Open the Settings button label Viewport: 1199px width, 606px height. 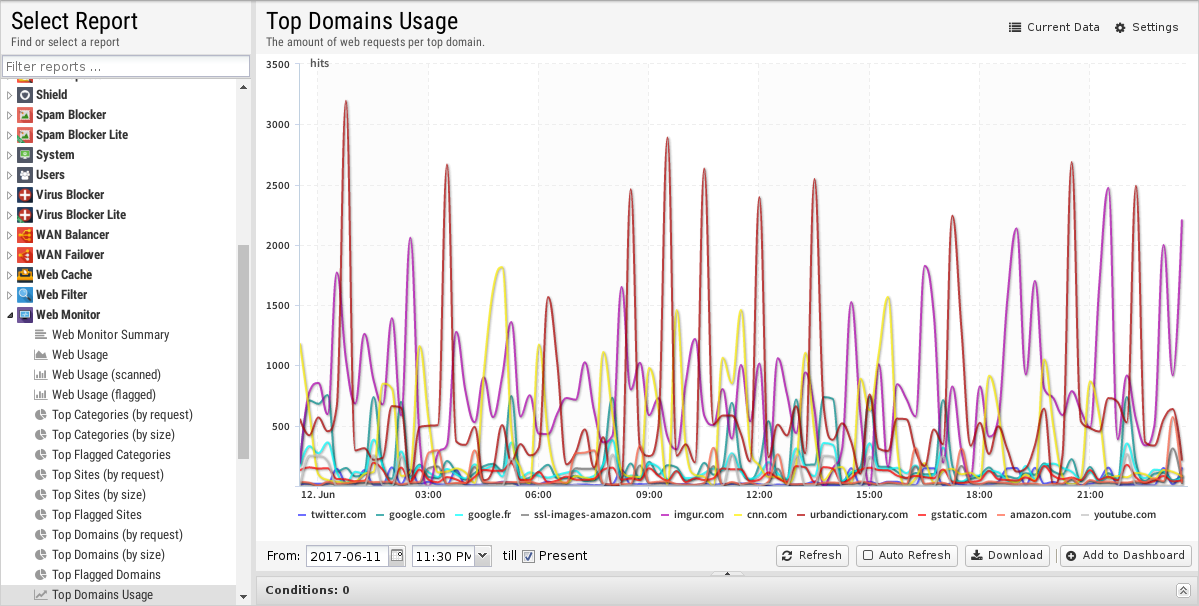click(1155, 28)
